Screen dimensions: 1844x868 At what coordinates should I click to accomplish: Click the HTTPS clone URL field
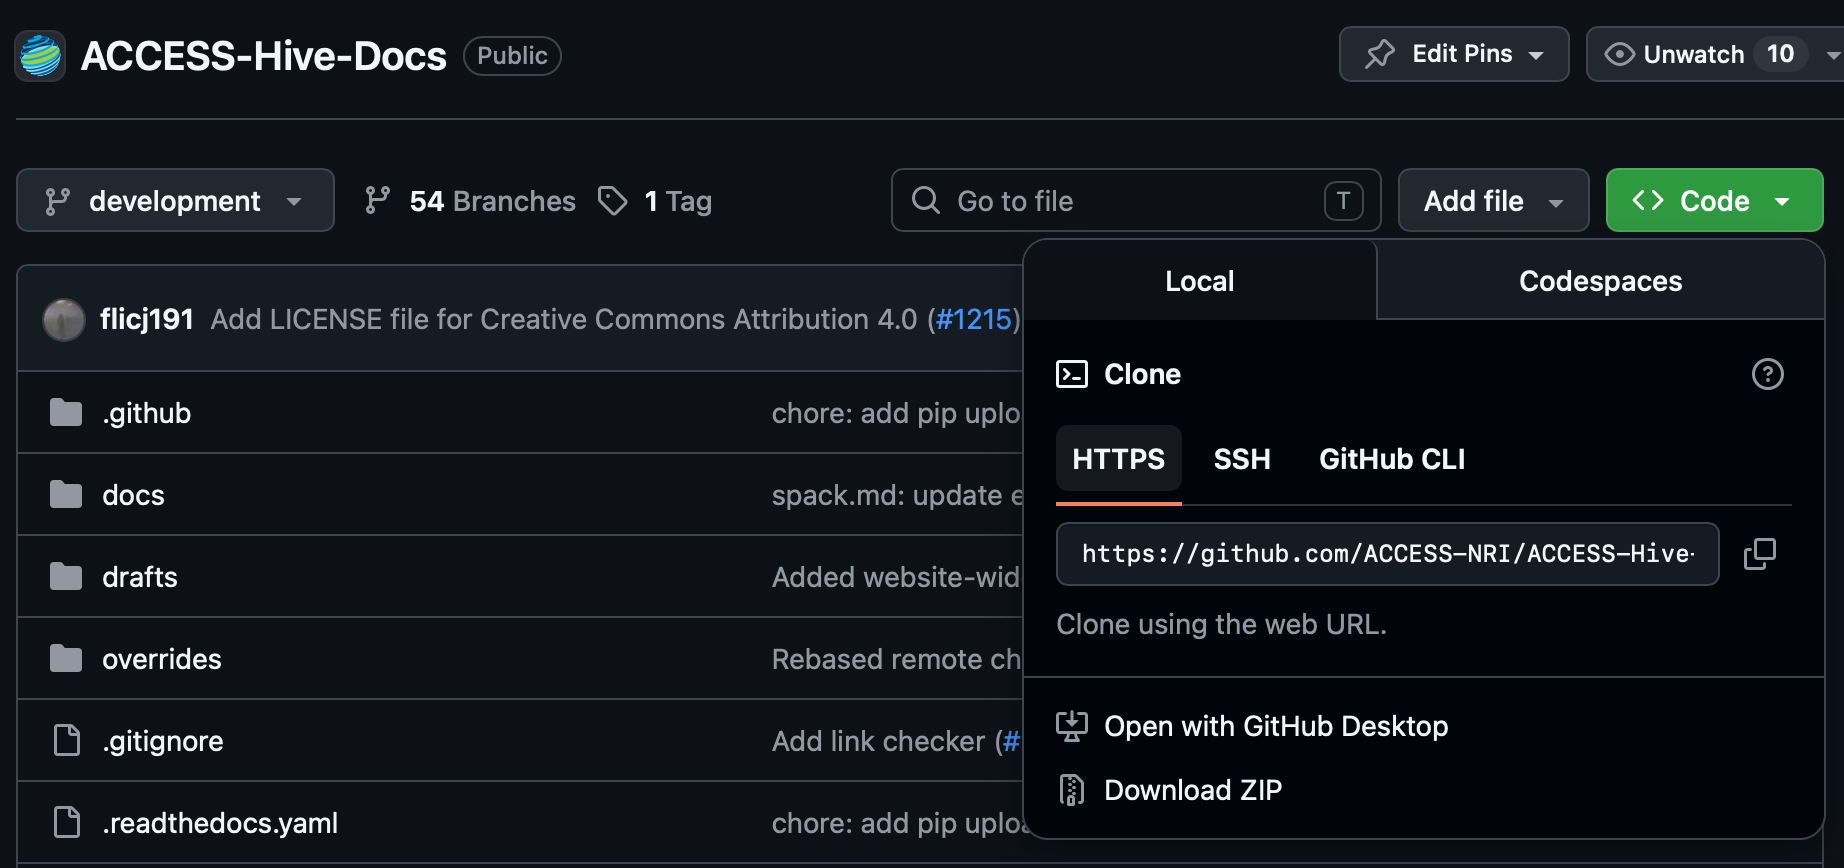(1388, 554)
